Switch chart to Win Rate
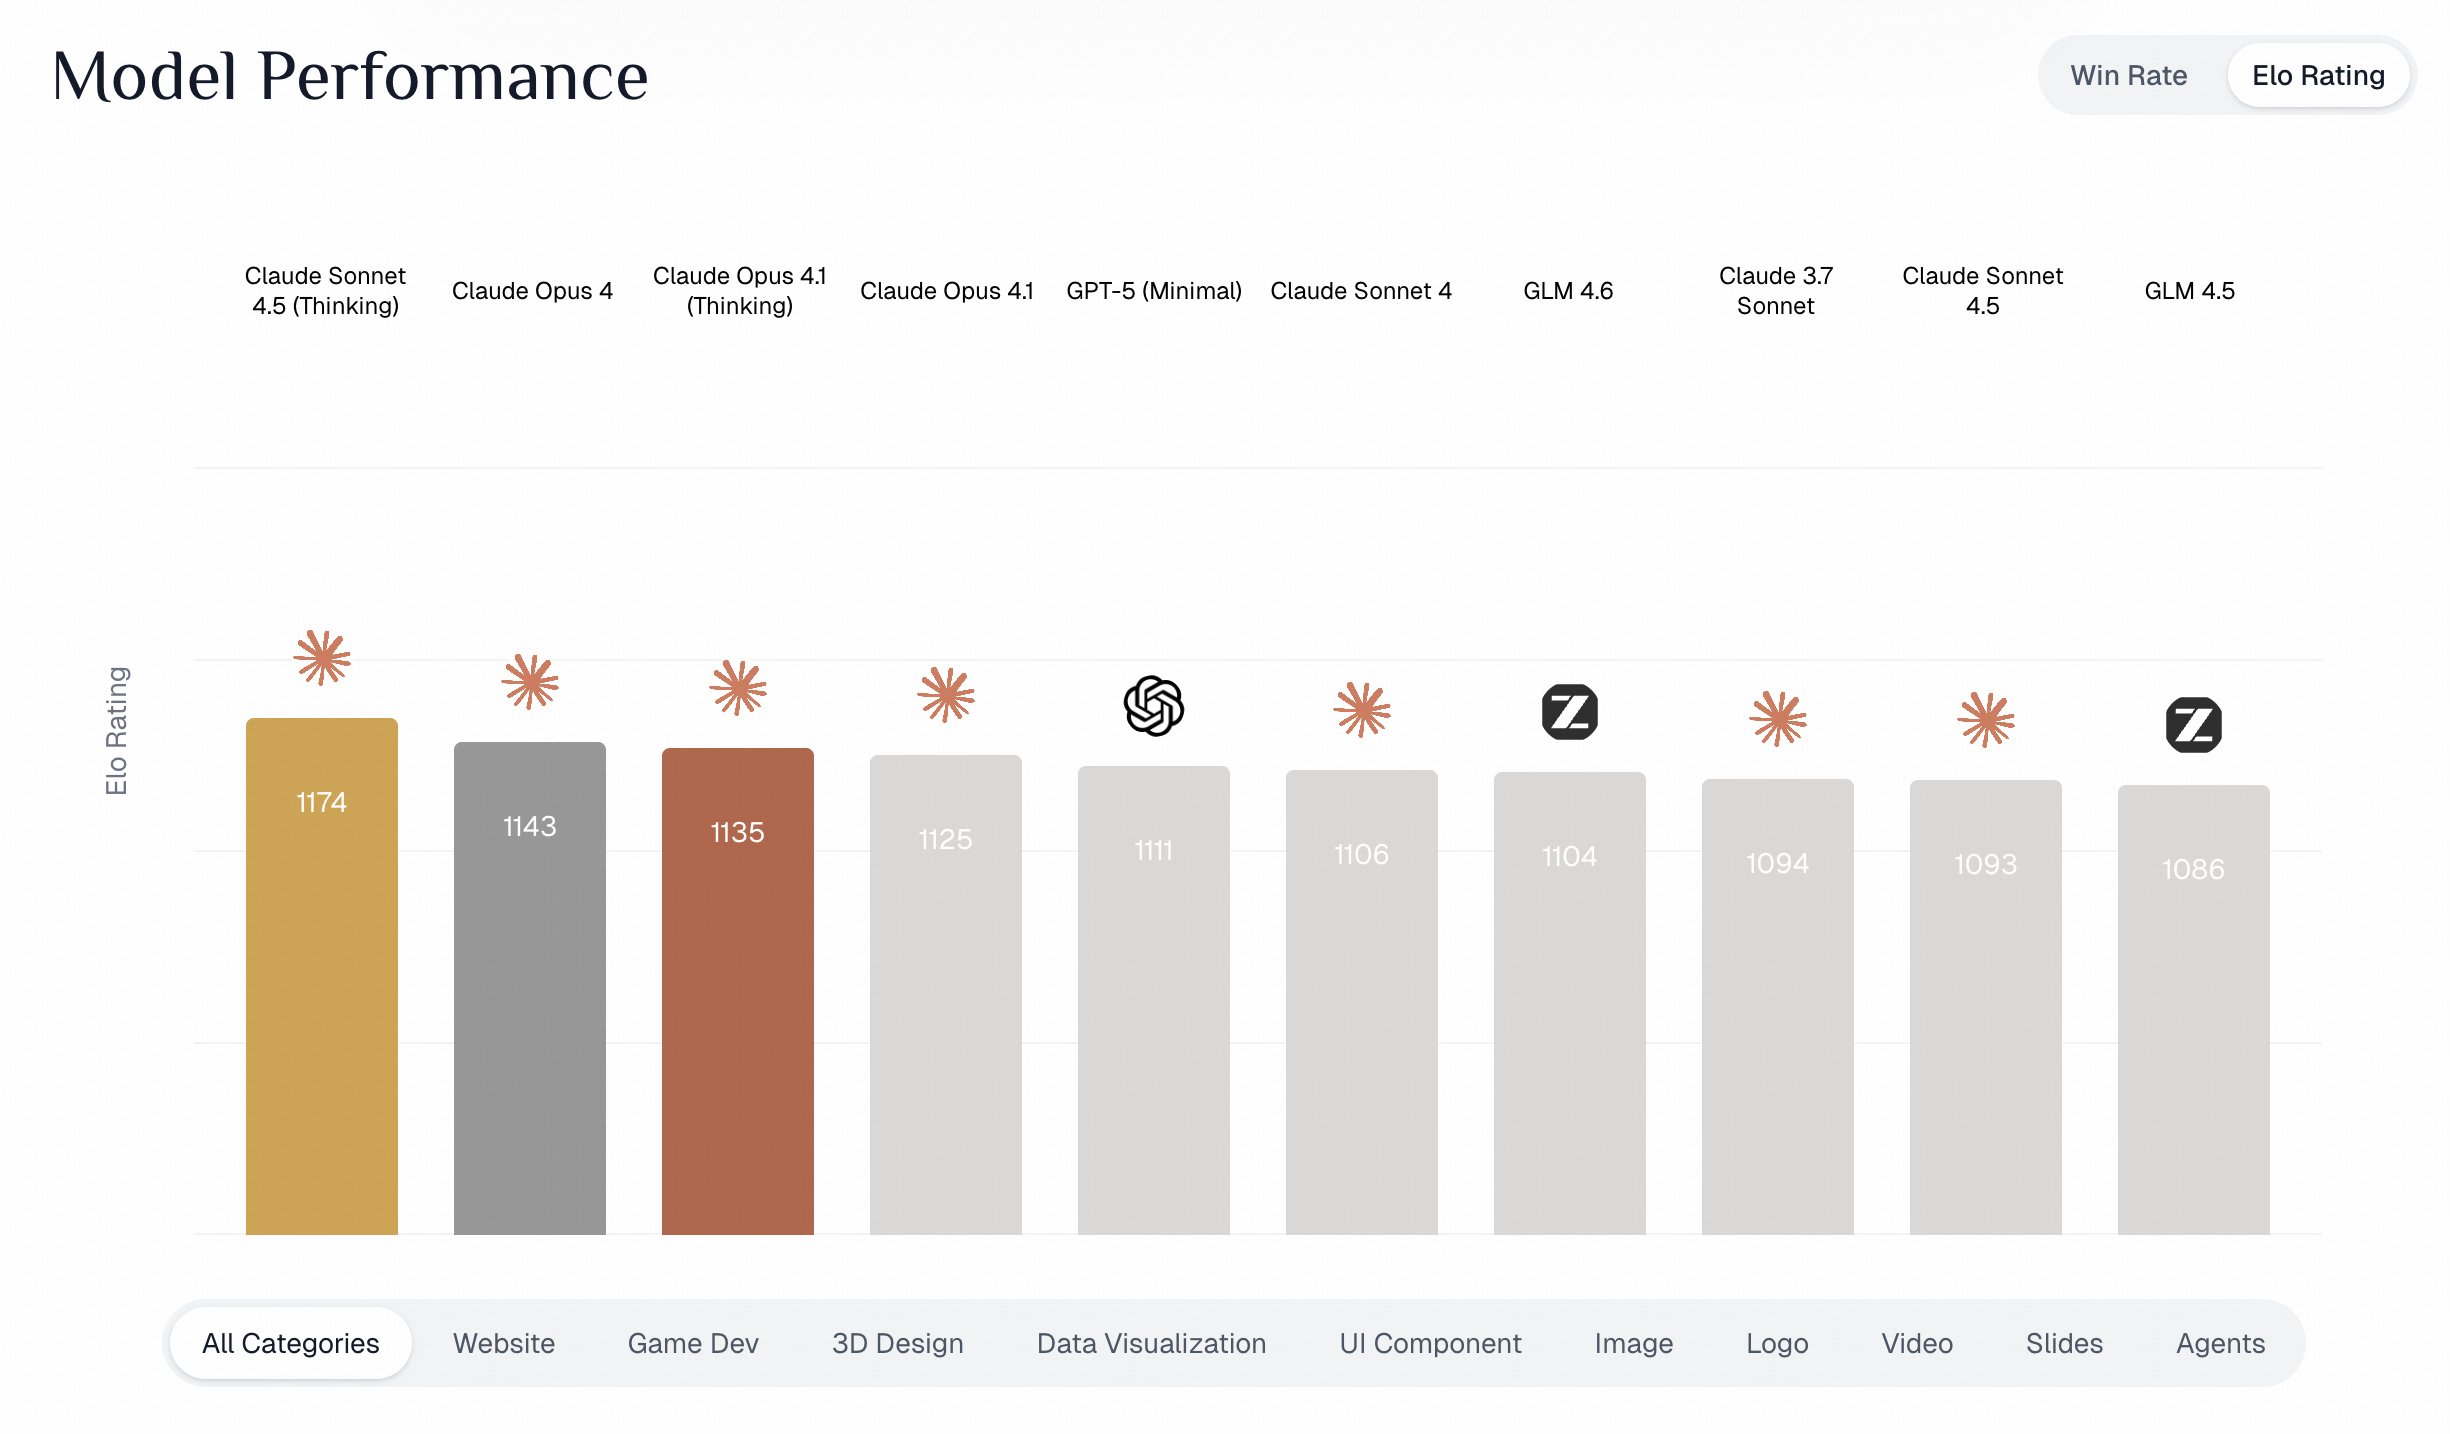The width and height of the screenshot is (2450, 1434). click(x=2128, y=76)
